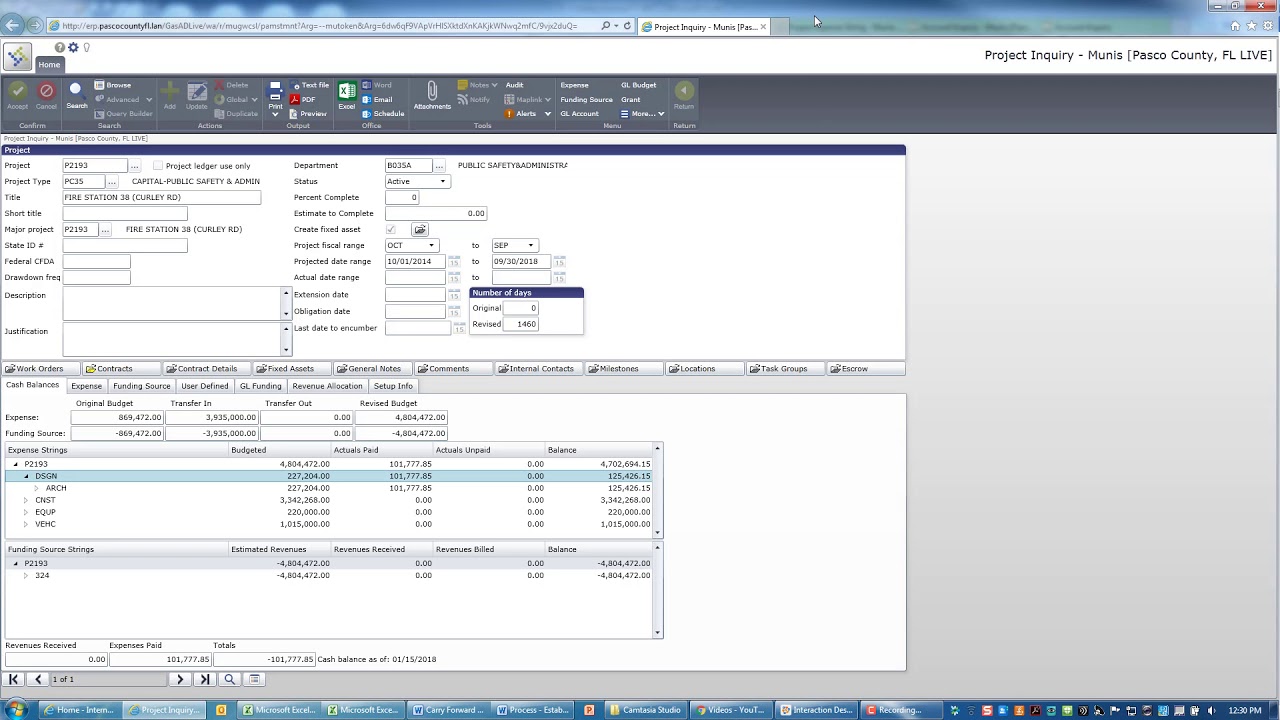
Task: Click the browser back arrow button
Action: (x=13, y=25)
